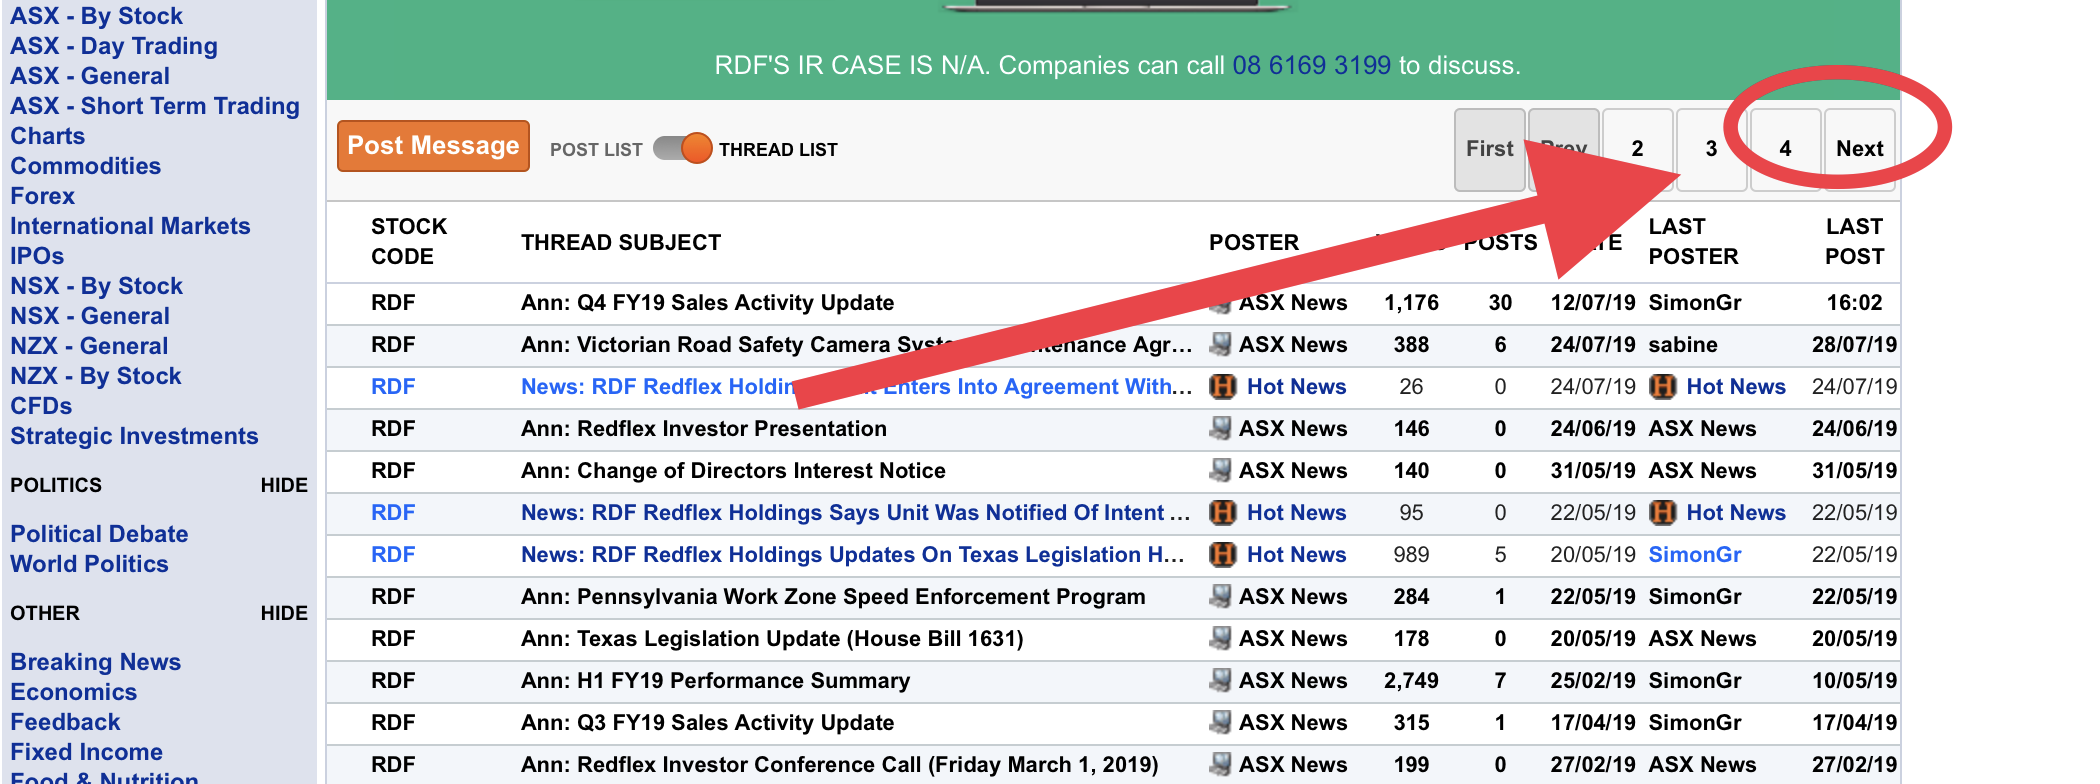The height and width of the screenshot is (784, 2100).
Task: Open the Forex forum link
Action: (42, 196)
